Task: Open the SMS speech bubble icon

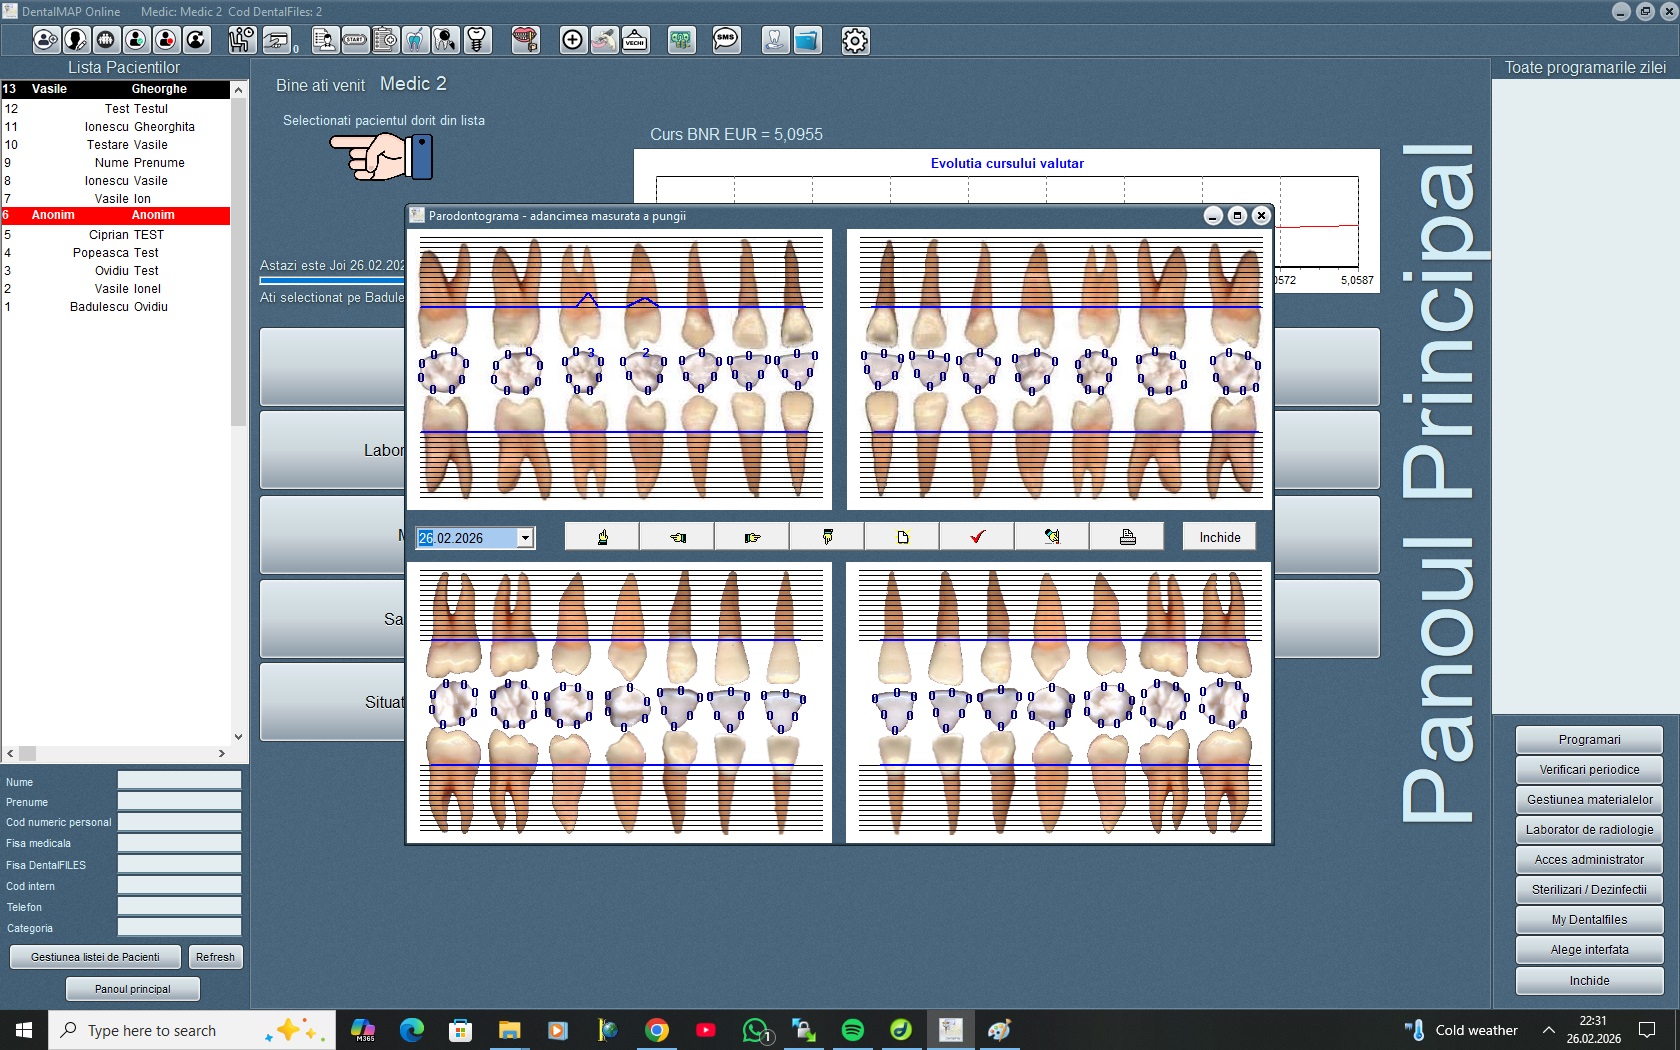Action: [x=726, y=40]
